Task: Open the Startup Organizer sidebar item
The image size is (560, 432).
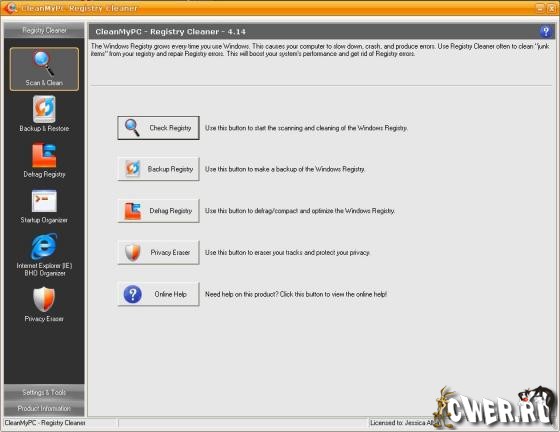Action: 44,206
